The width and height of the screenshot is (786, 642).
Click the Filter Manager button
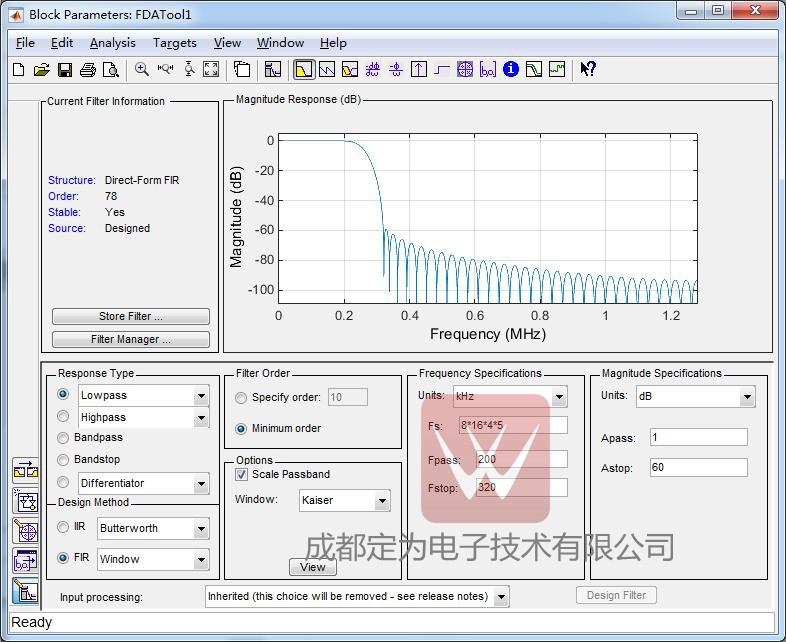click(130, 339)
